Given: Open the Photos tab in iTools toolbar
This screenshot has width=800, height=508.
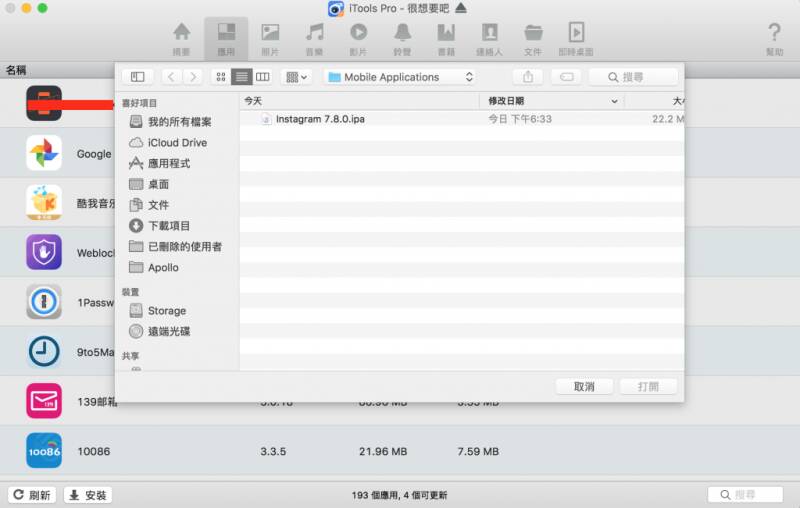Looking at the screenshot, I should [x=270, y=39].
